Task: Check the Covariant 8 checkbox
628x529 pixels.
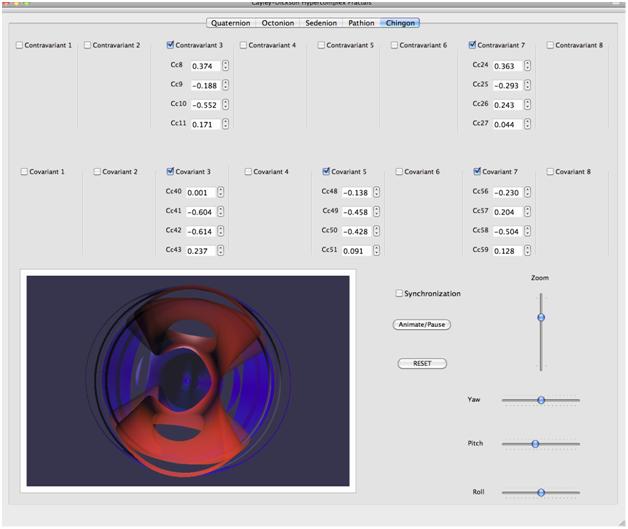Action: 550,171
